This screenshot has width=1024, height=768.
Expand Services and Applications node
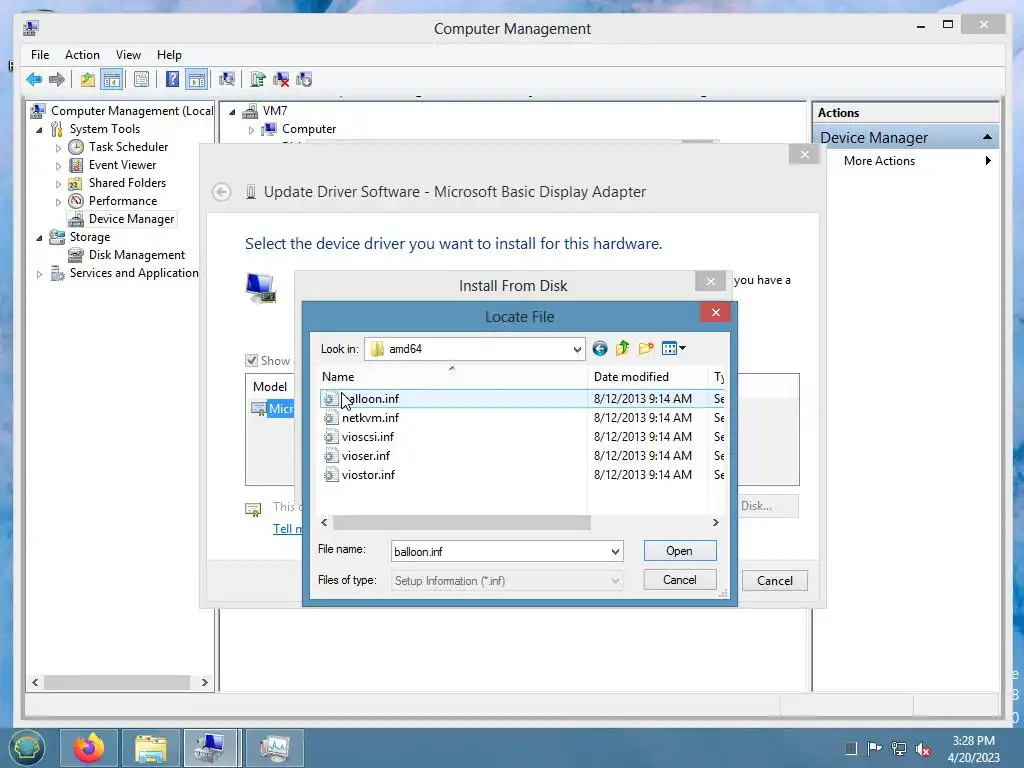39,274
